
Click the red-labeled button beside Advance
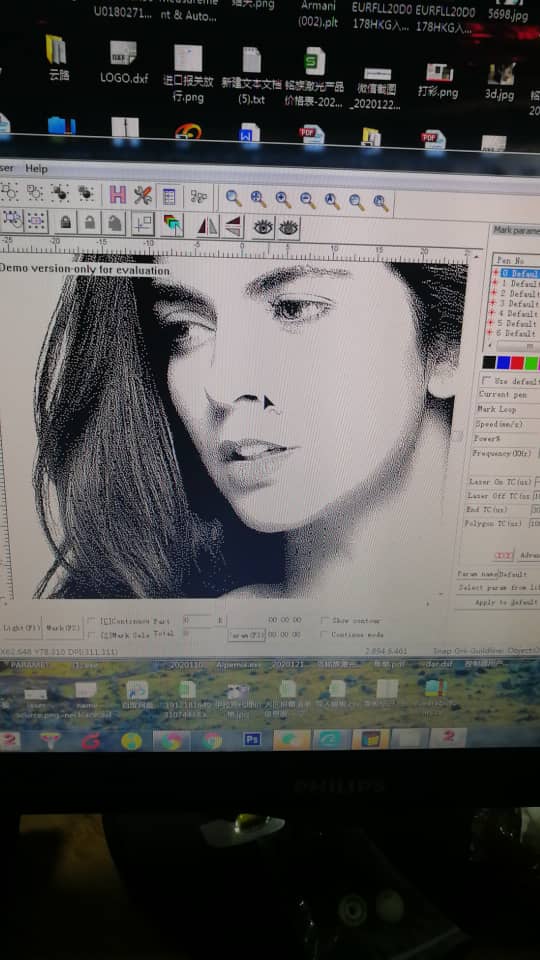pyautogui.click(x=503, y=555)
